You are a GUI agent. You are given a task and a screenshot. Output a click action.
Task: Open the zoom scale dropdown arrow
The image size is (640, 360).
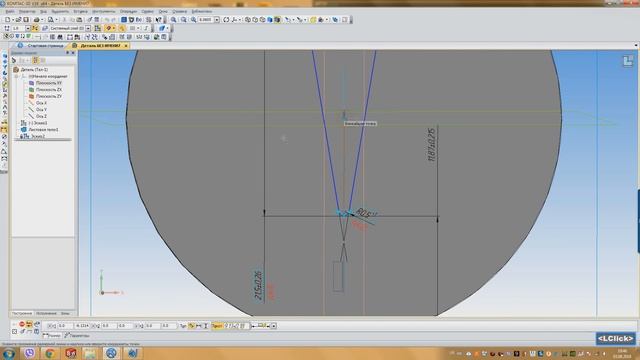pyautogui.click(x=217, y=20)
